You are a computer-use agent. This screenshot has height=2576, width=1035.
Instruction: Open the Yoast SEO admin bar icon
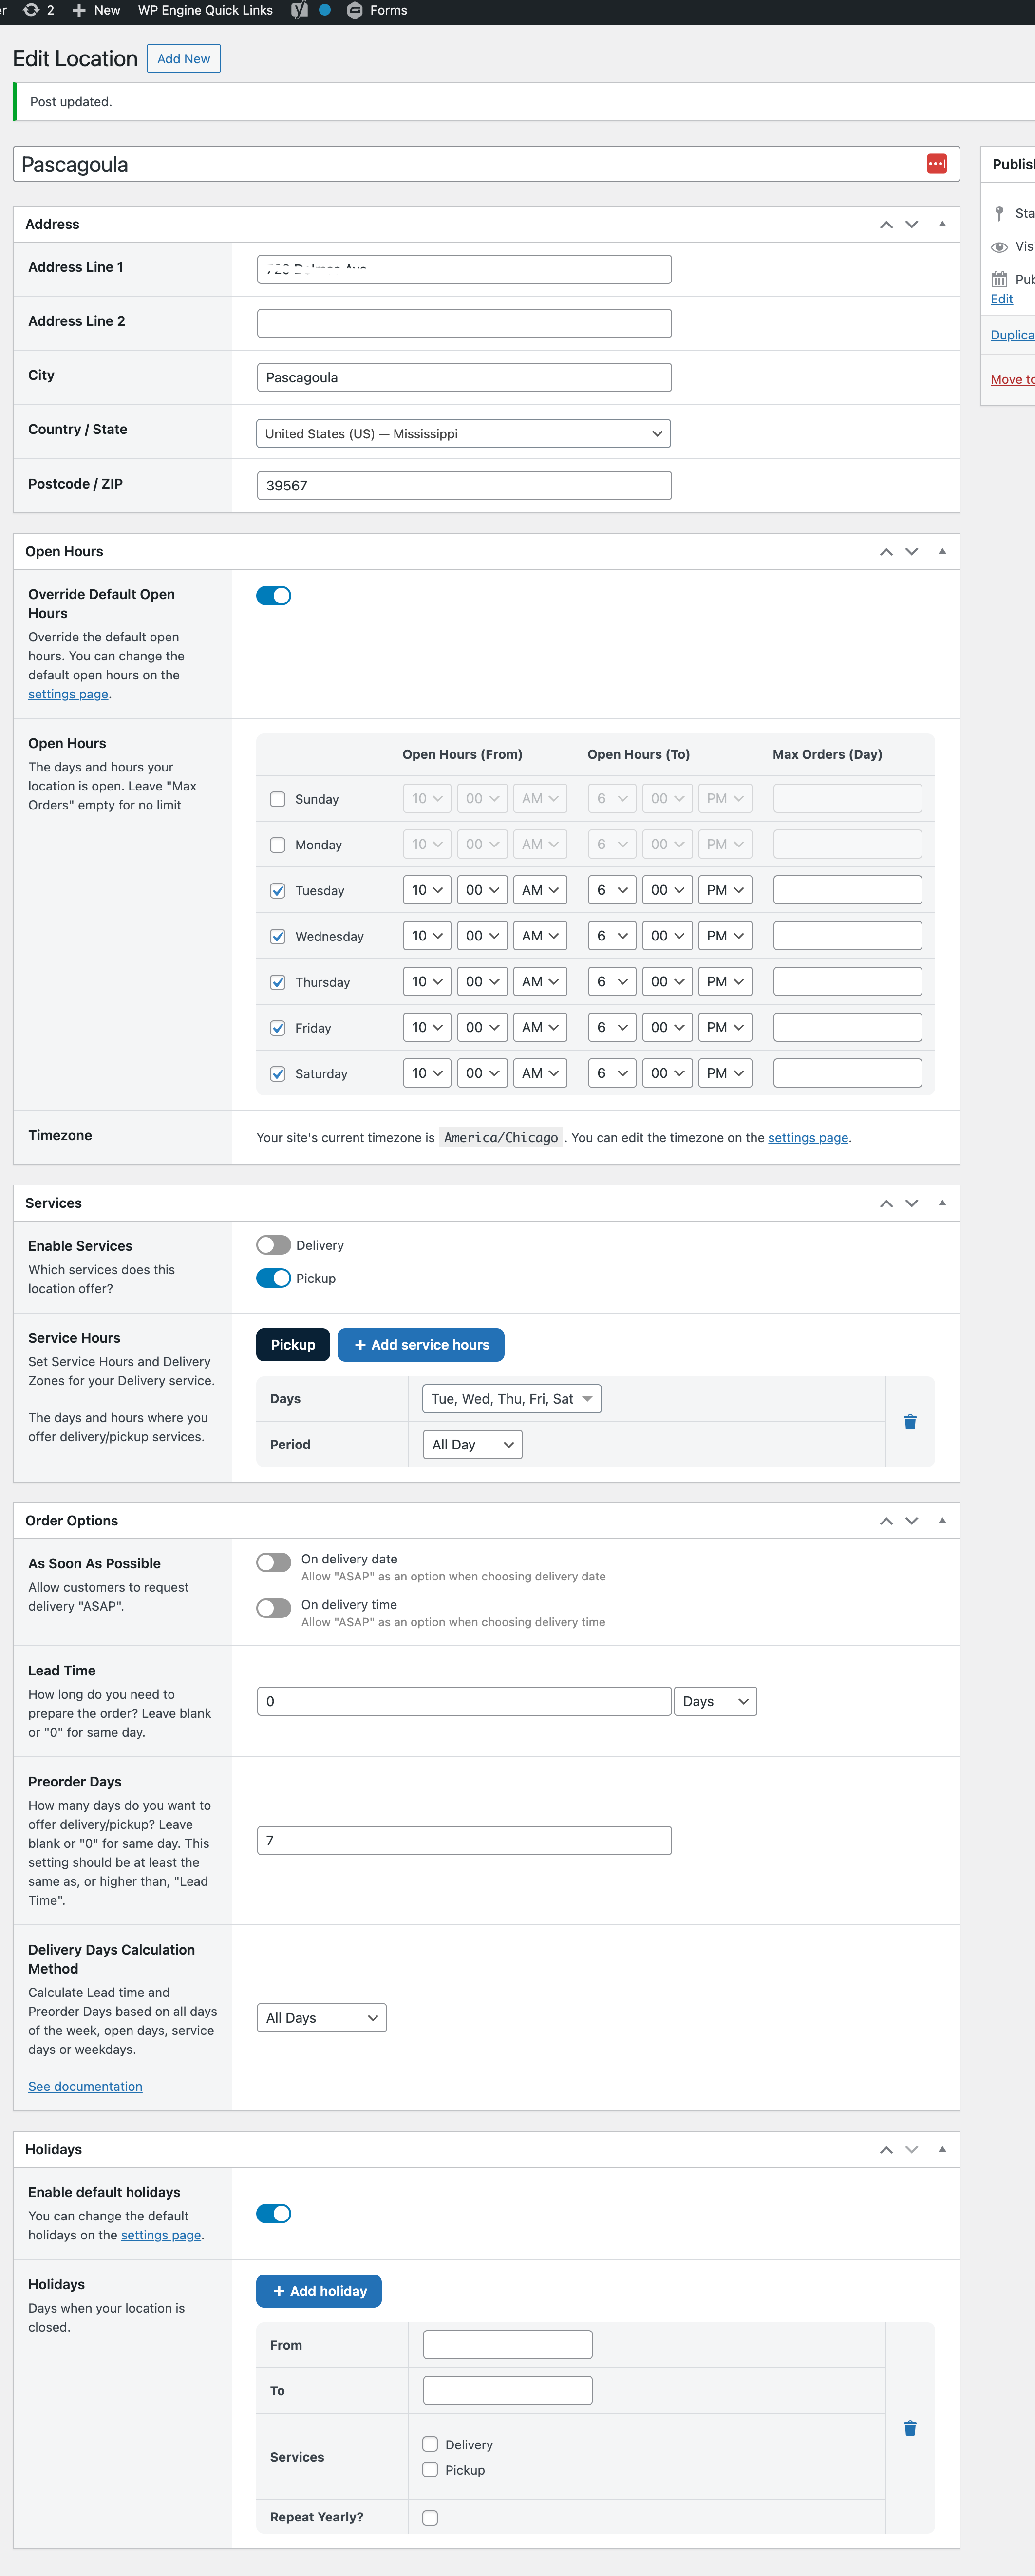coord(299,10)
